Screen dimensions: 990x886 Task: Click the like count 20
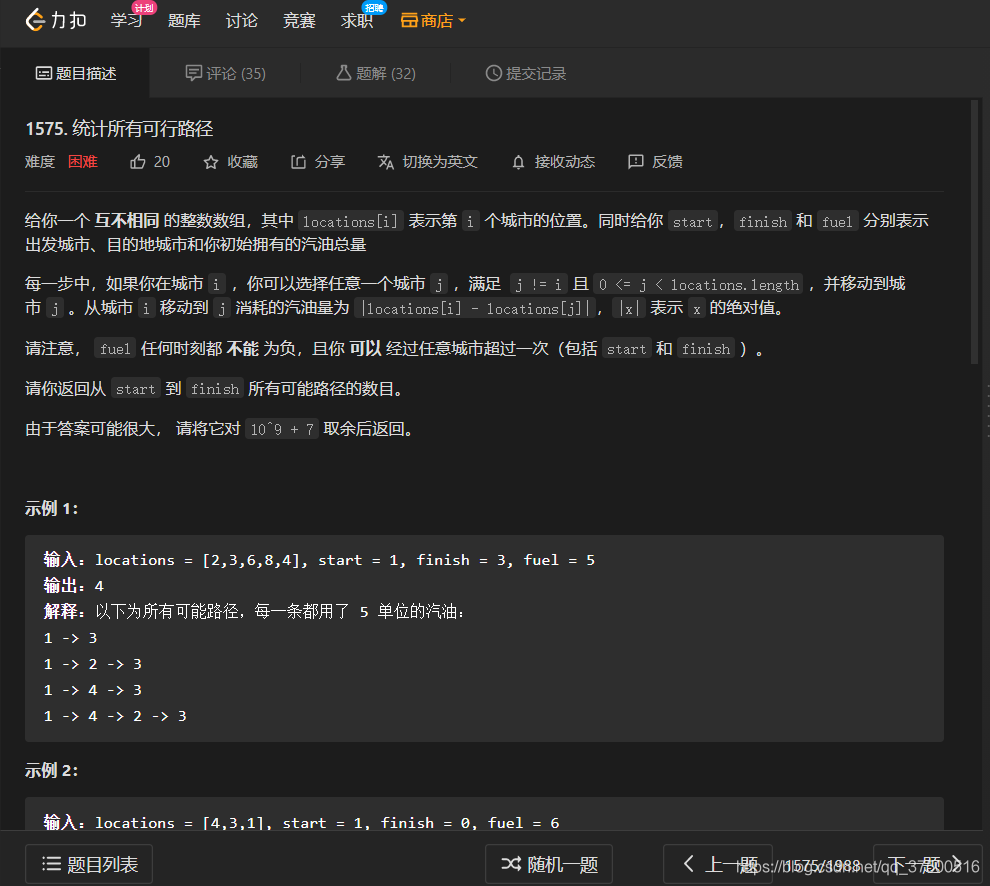(x=162, y=162)
